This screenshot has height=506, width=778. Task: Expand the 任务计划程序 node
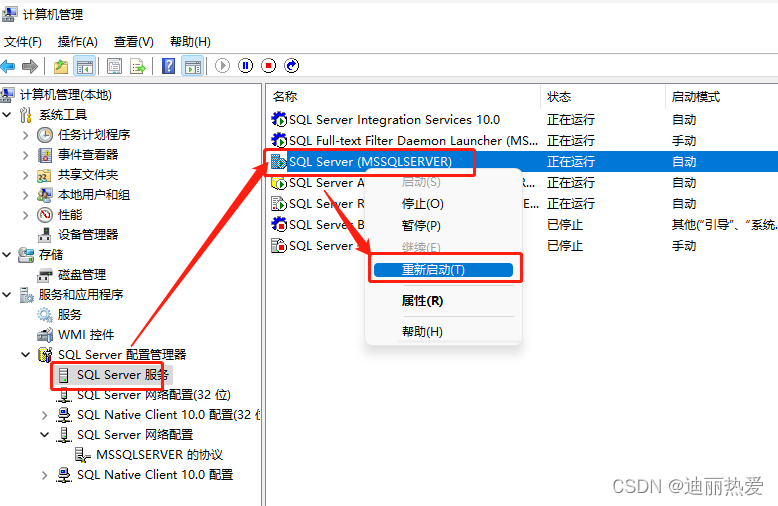tap(26, 135)
